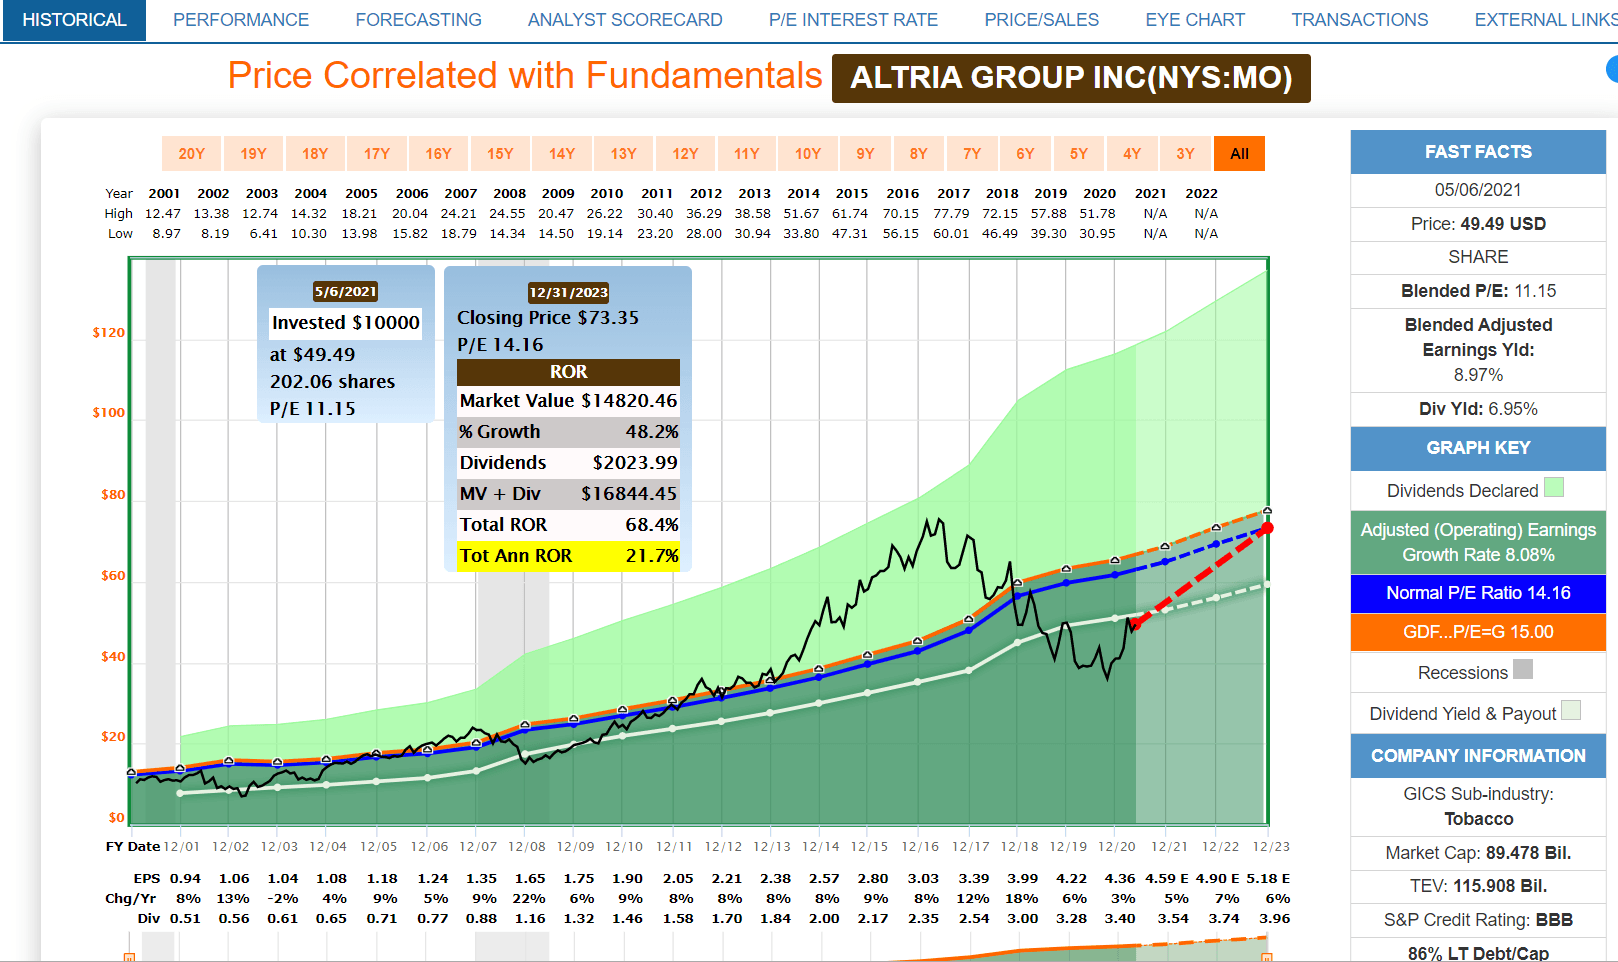Select the 9Y time range

[865, 154]
